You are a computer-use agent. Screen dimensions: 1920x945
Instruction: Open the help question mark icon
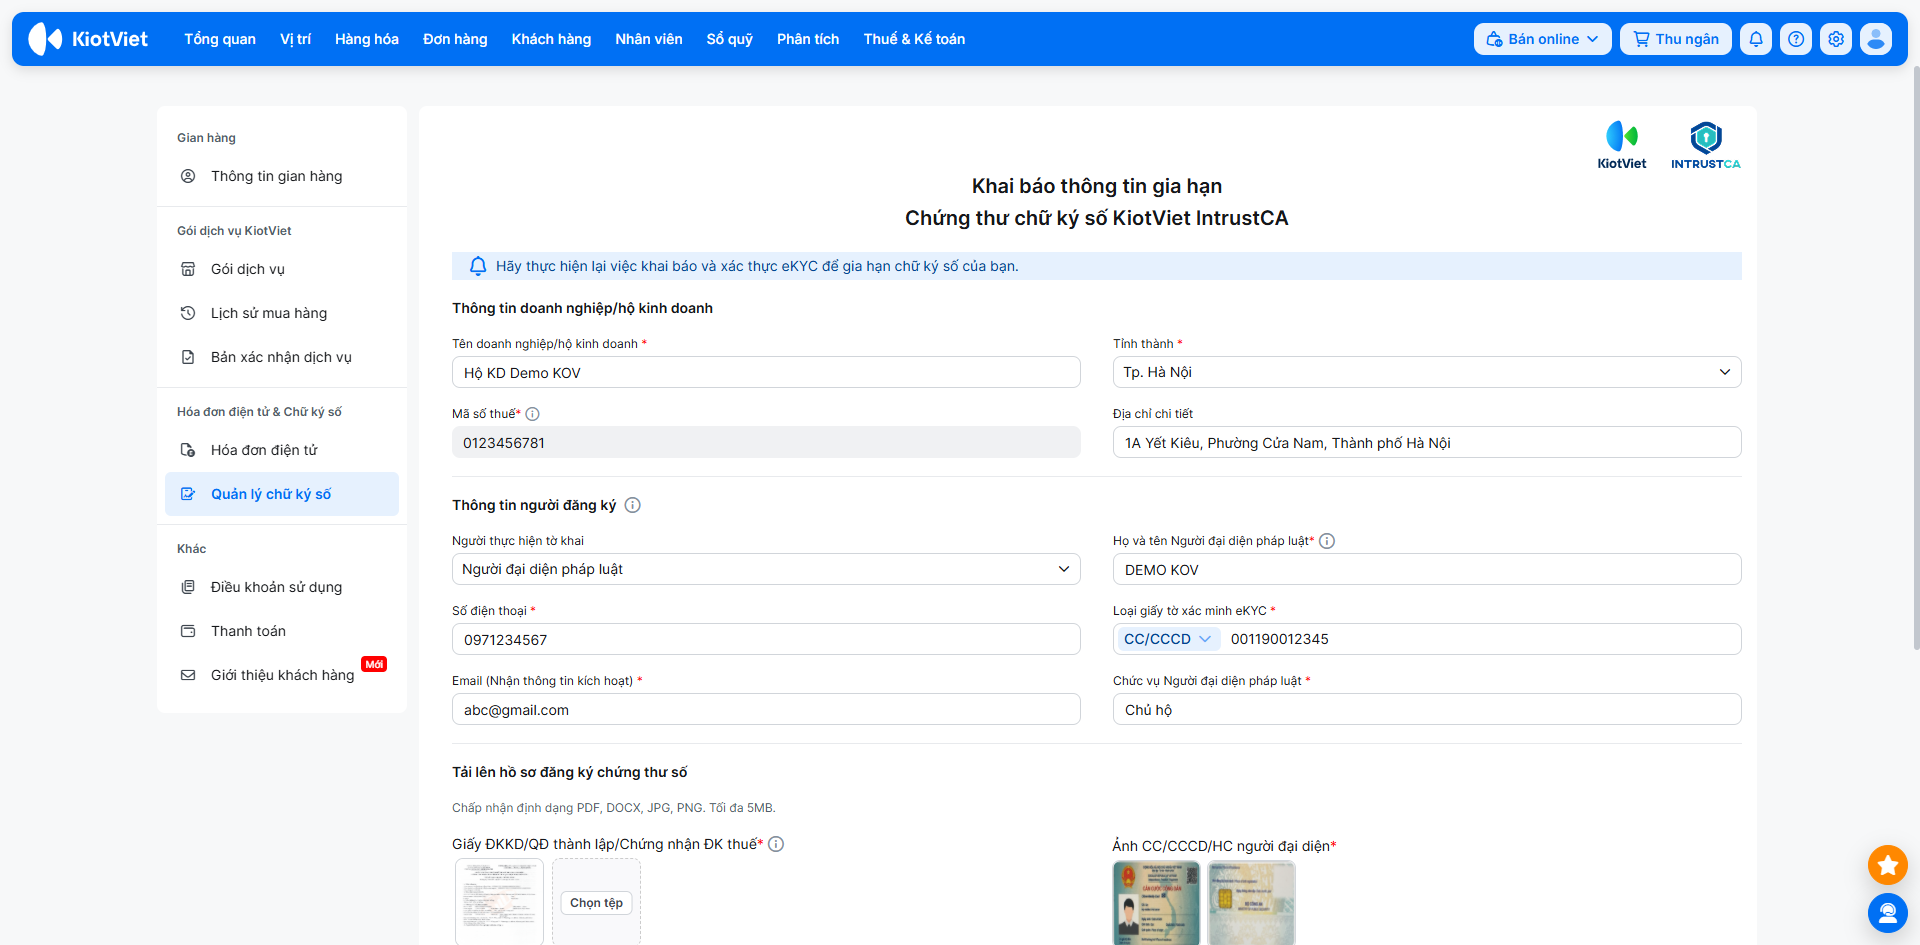pos(1796,39)
